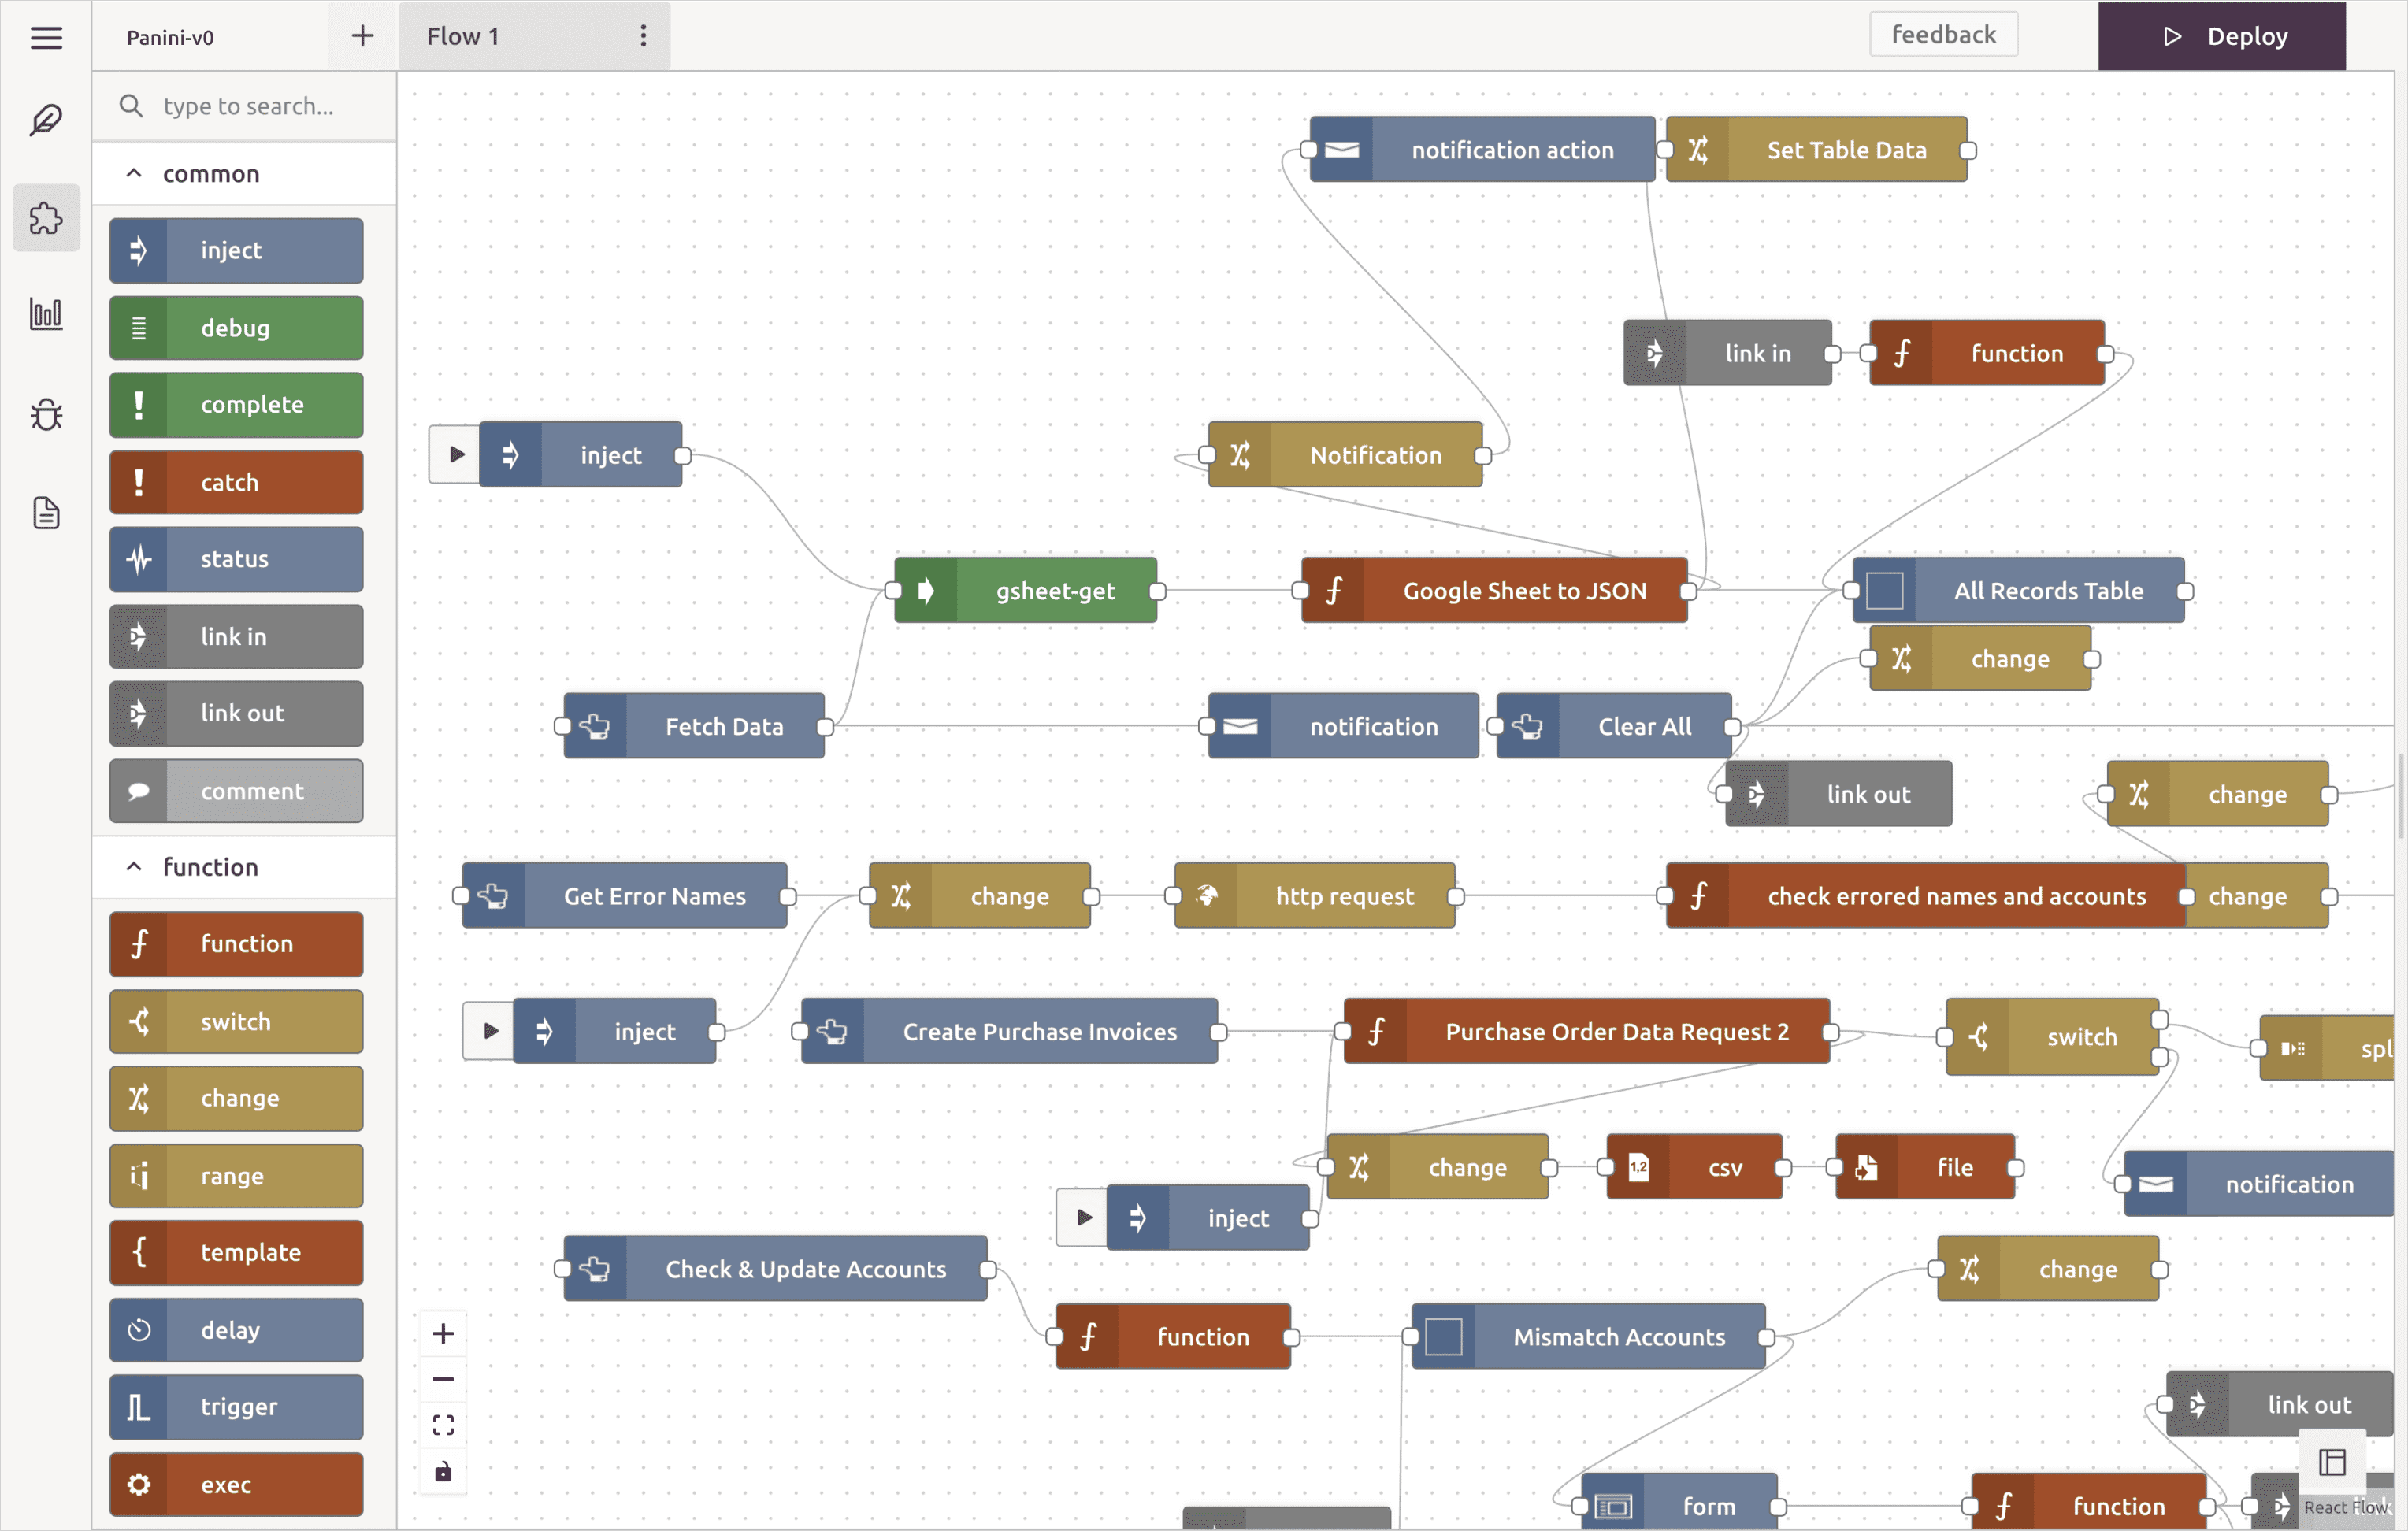
Task: Focus the node search field
Action: click(250, 106)
